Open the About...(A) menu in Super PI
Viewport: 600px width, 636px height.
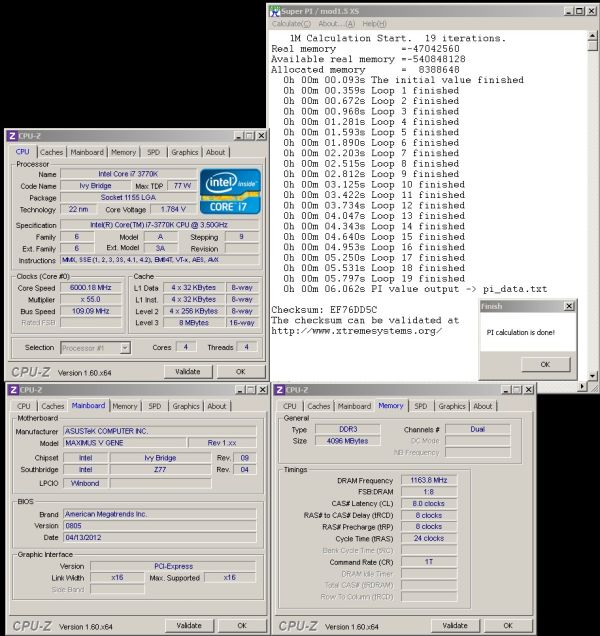coord(337,24)
